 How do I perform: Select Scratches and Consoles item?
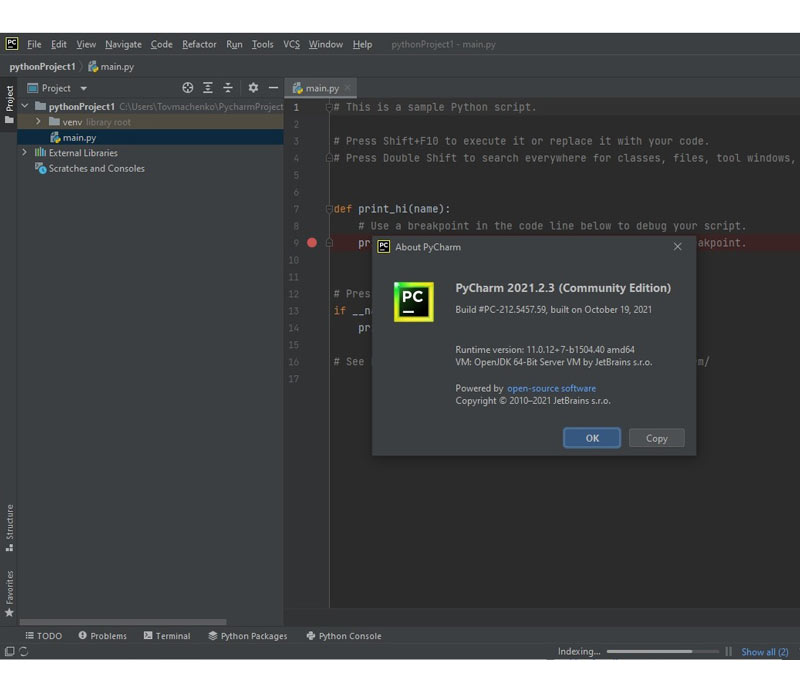point(89,168)
